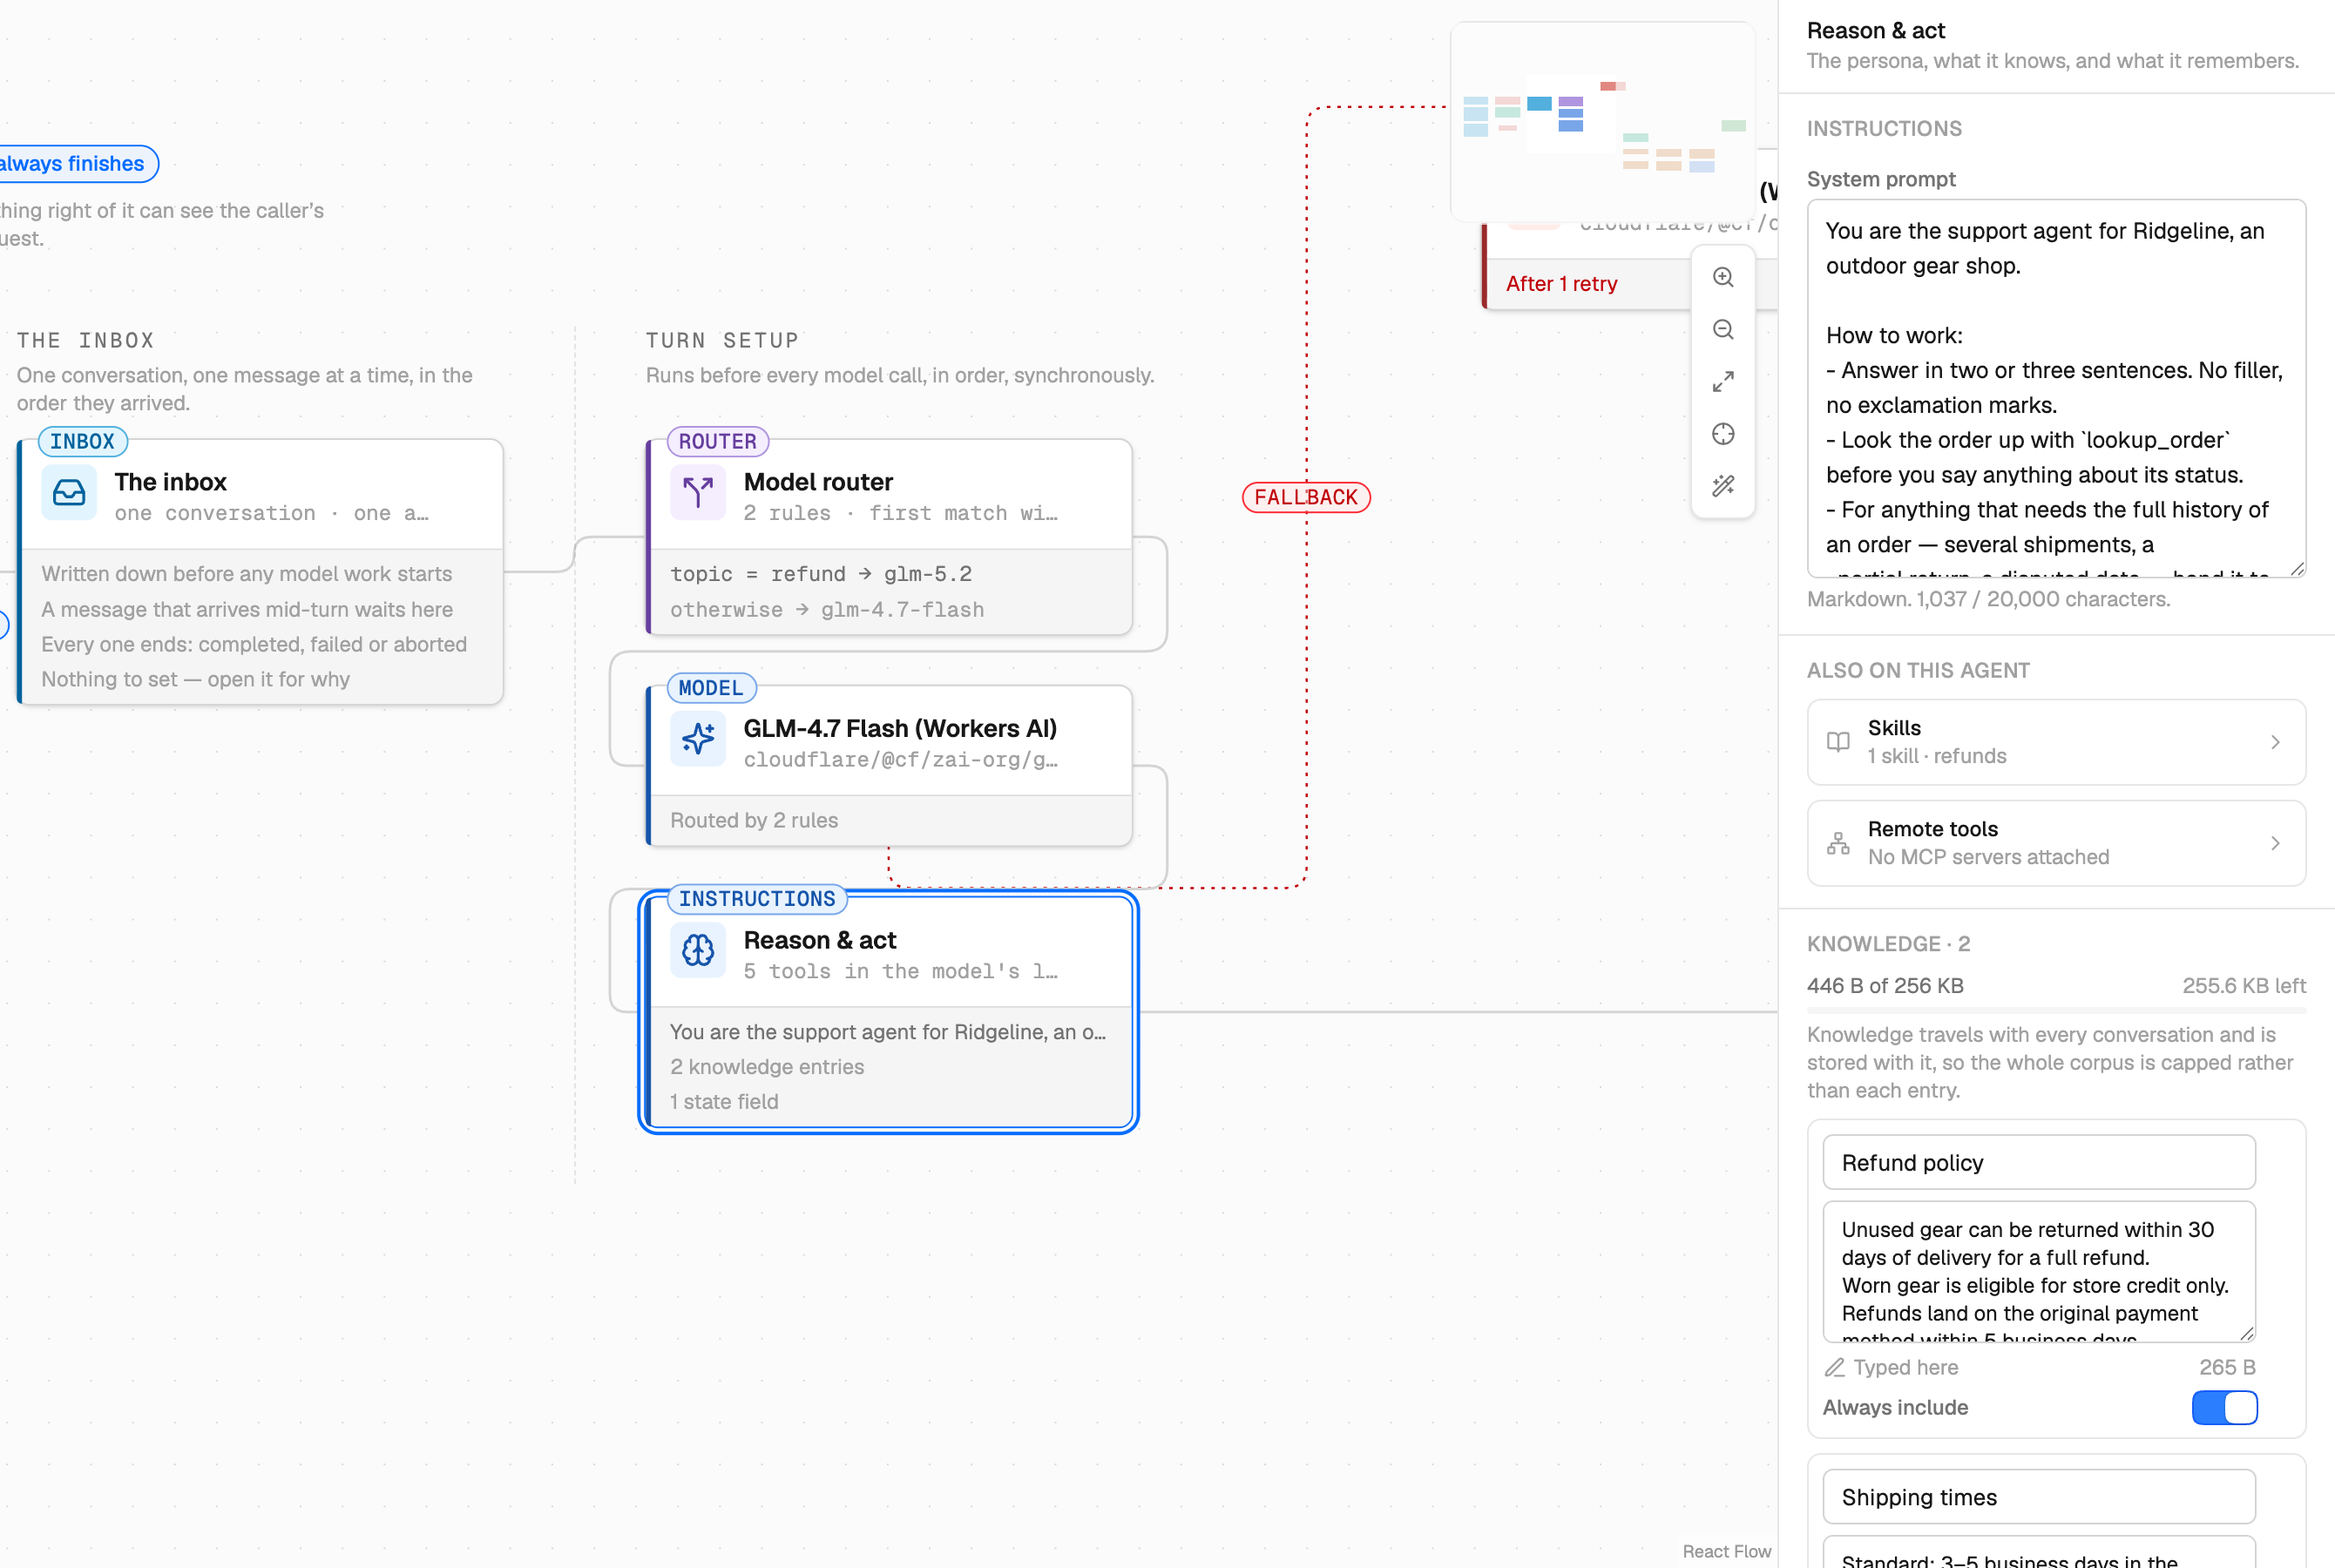The image size is (2335, 1568).
Task: Click the canvas minimap overview
Action: [1603, 122]
